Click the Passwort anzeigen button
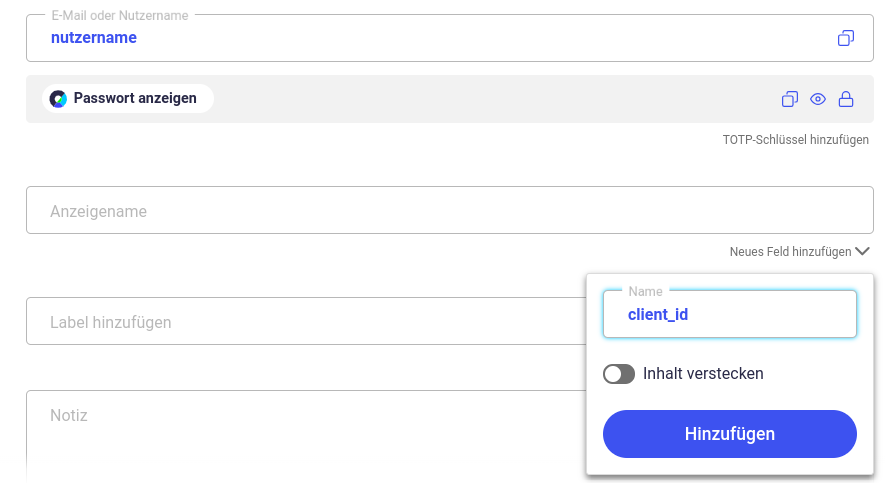Screen dimensions: 885x483 click(x=128, y=99)
